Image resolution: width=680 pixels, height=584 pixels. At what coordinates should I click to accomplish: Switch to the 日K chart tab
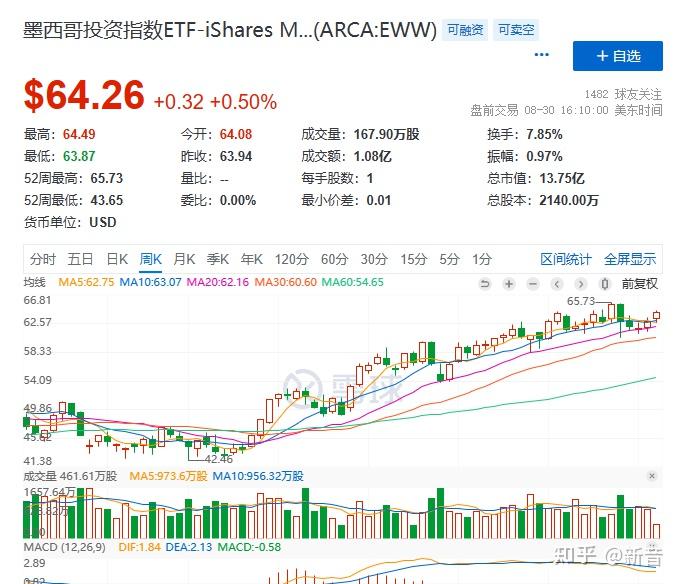[x=117, y=259]
